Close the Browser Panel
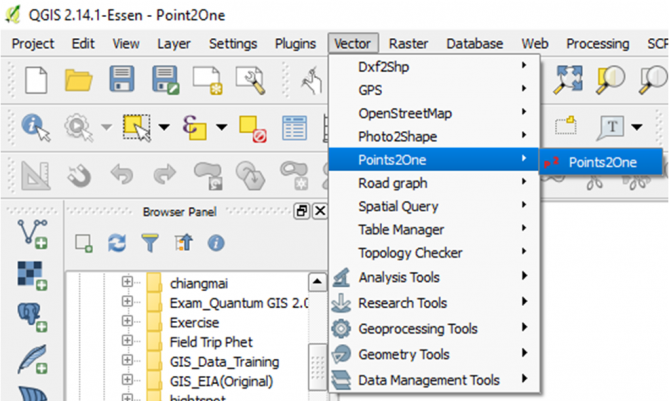The height and width of the screenshot is (401, 669). coord(320,211)
